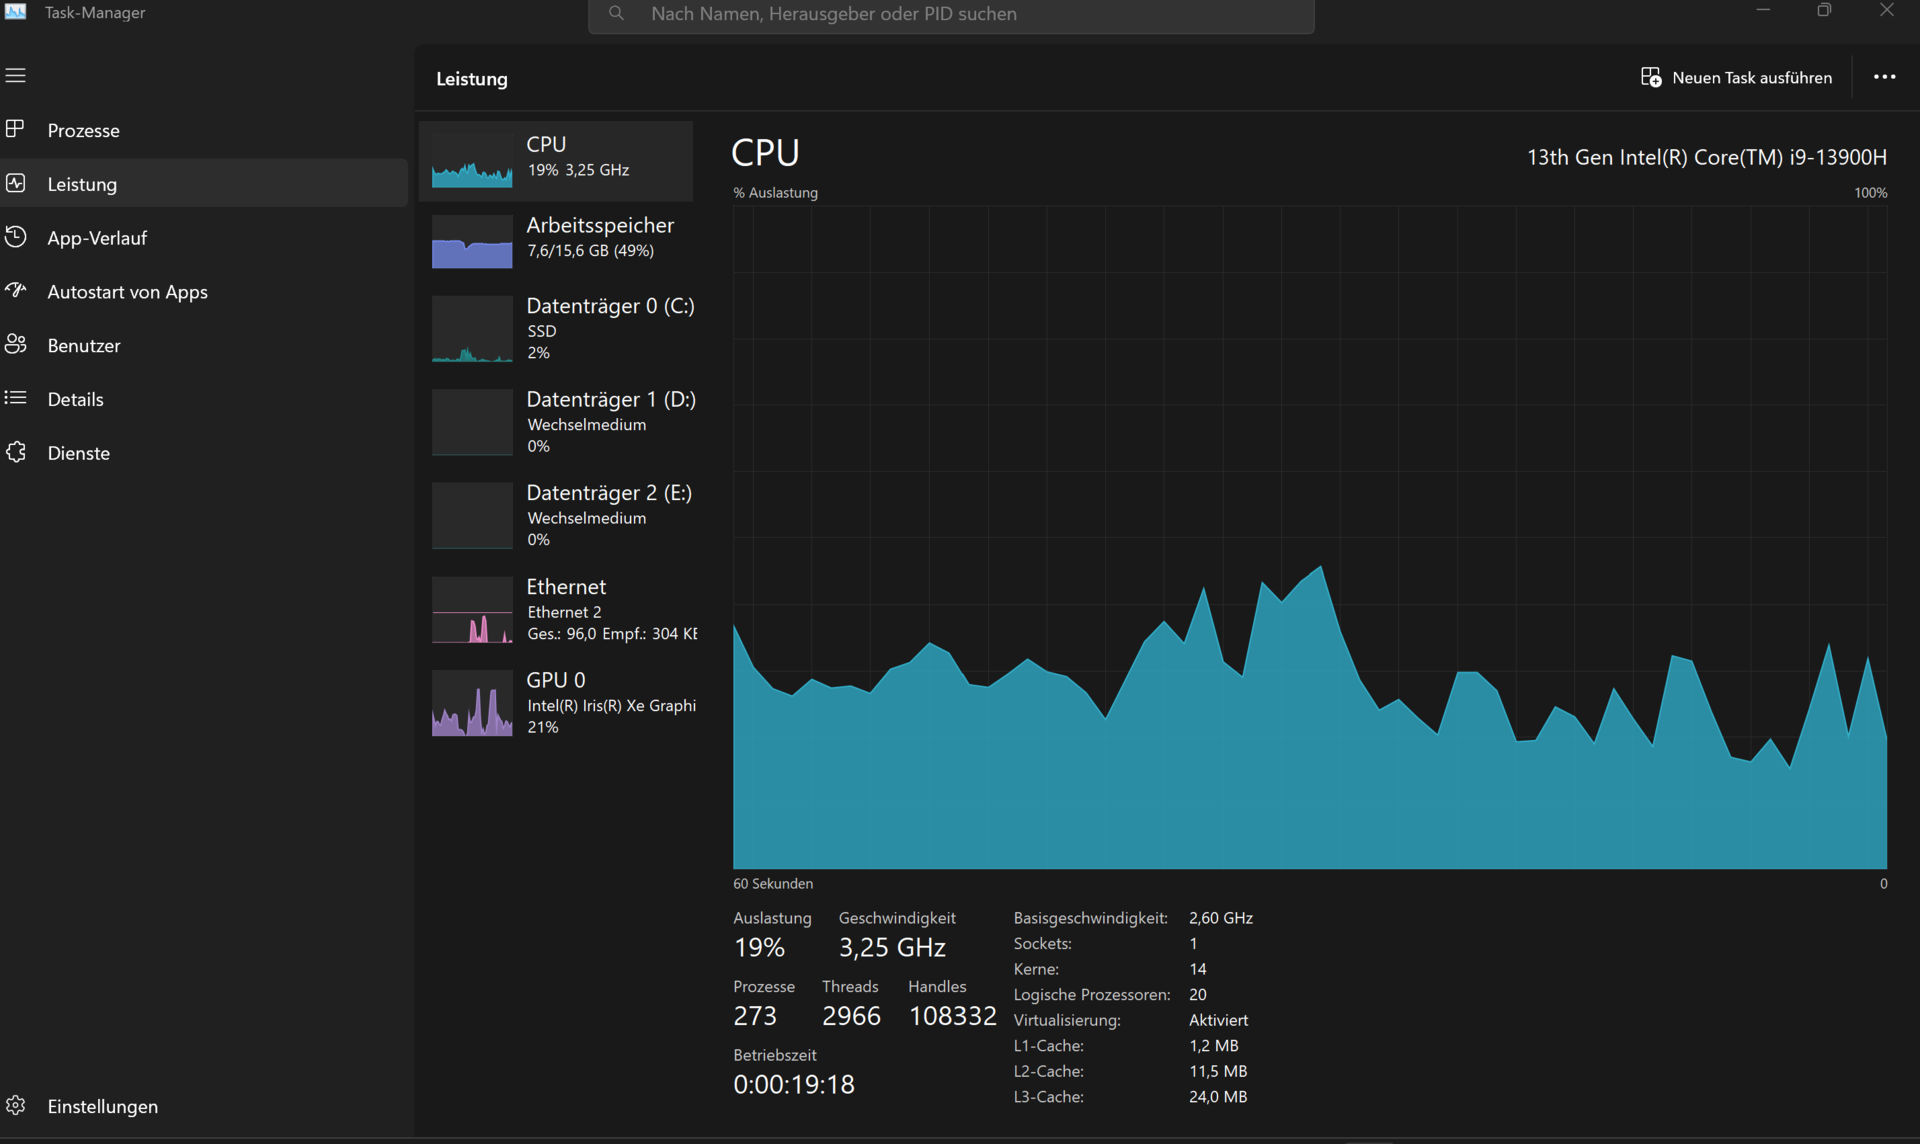Click the Prozesse sidebar icon
The image size is (1920, 1144).
16,130
